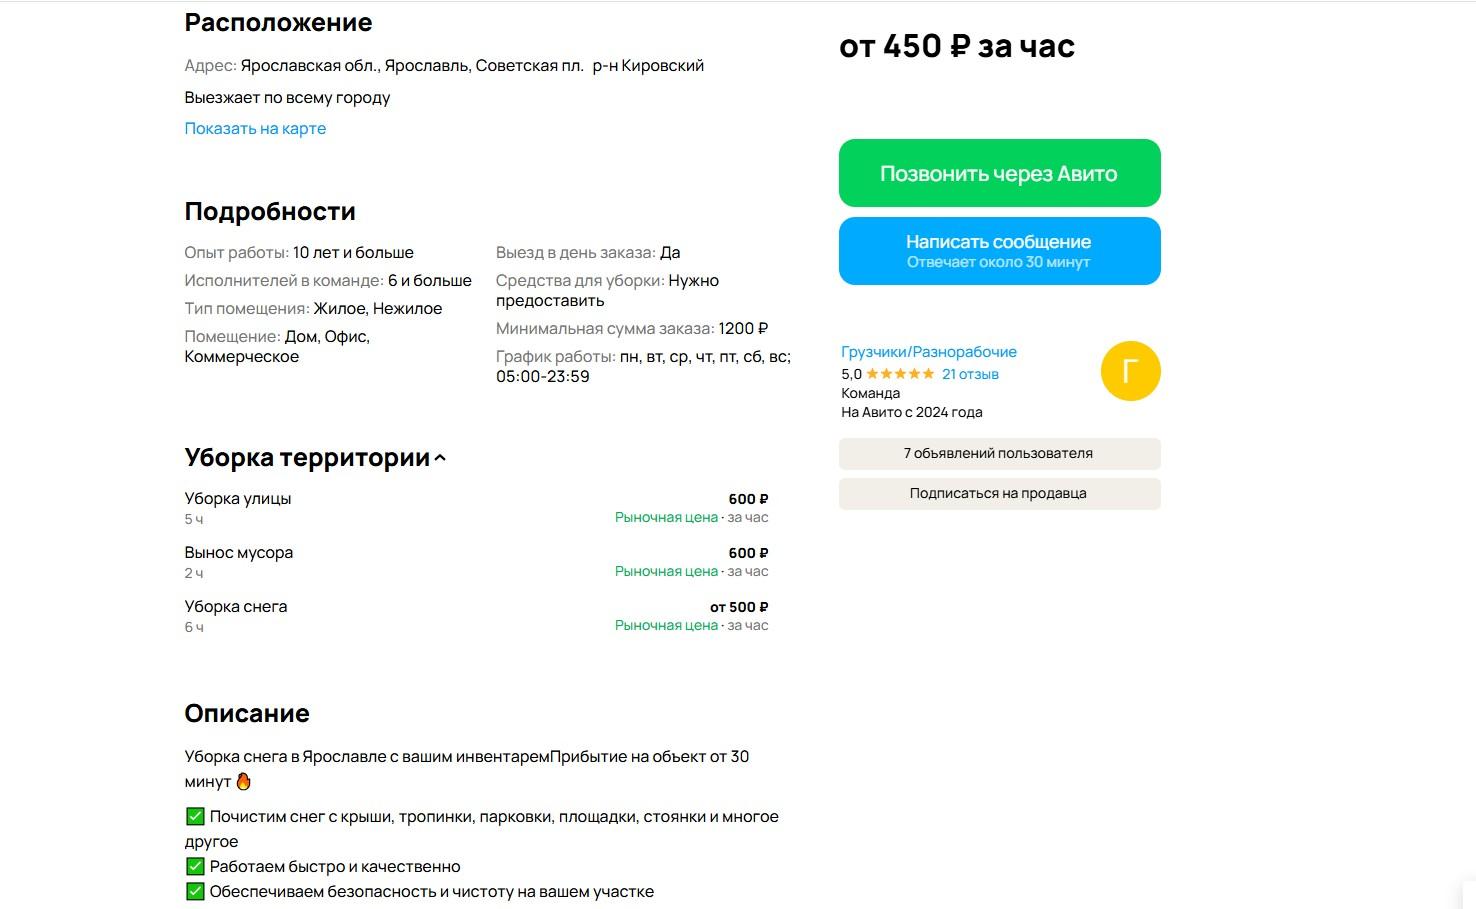The height and width of the screenshot is (909, 1476).
Task: Click the fire emoji in description
Action: 243,781
